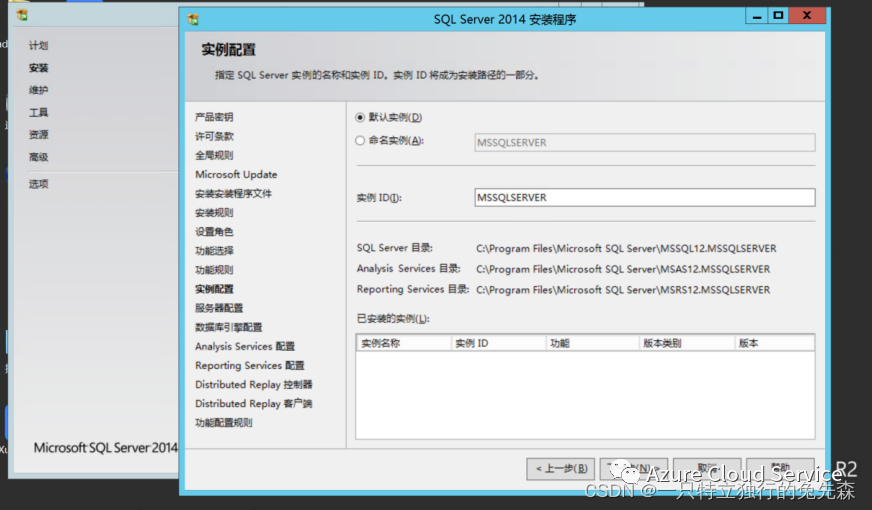This screenshot has height=510, width=872.
Task: Click the 实例 ID input field
Action: [645, 197]
